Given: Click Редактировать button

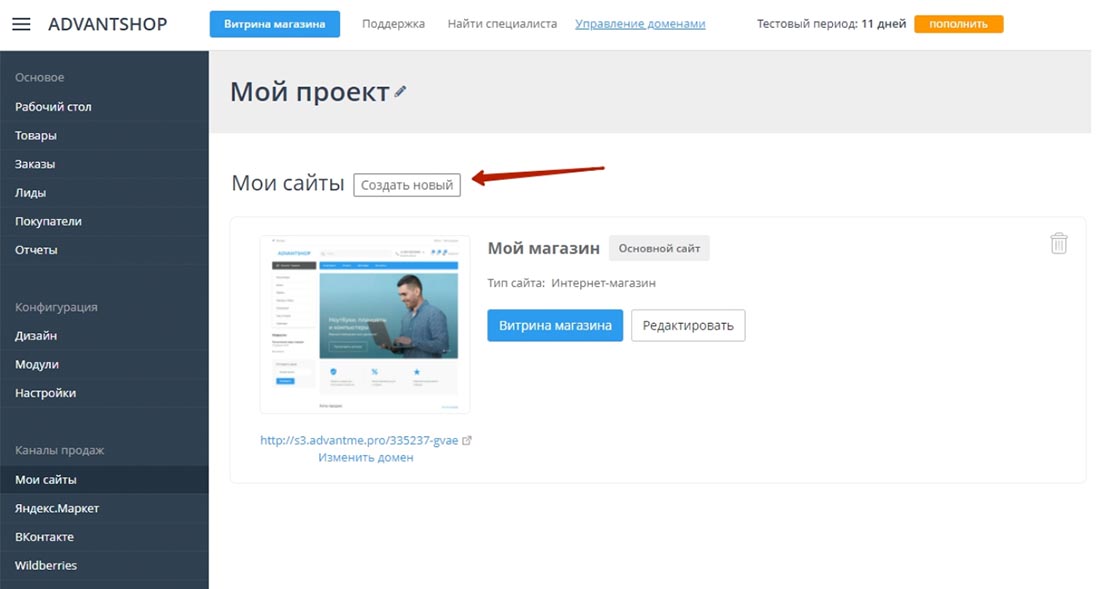Looking at the screenshot, I should [688, 325].
